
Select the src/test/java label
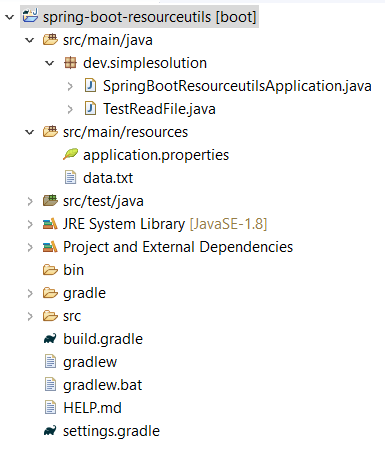(103, 201)
